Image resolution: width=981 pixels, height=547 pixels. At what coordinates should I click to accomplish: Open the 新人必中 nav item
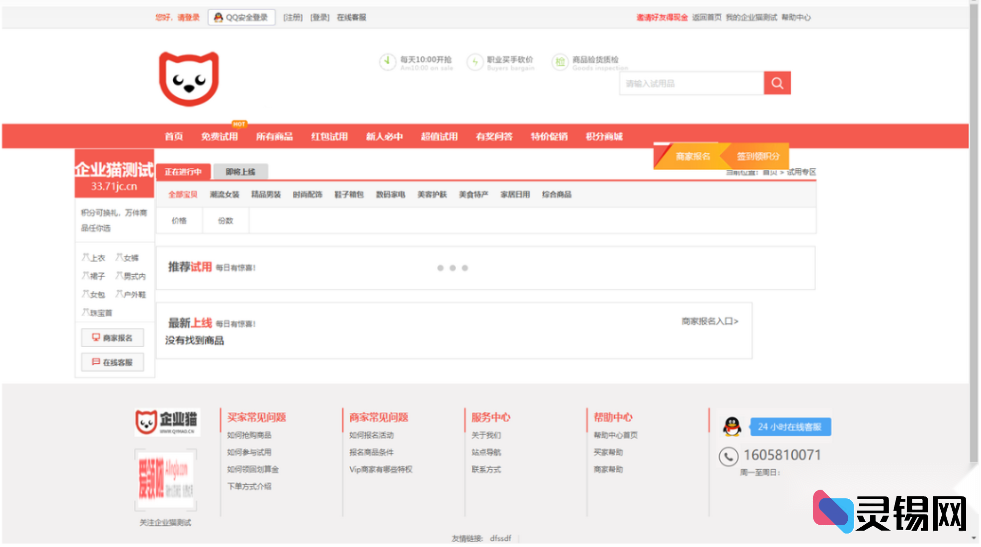click(x=384, y=136)
